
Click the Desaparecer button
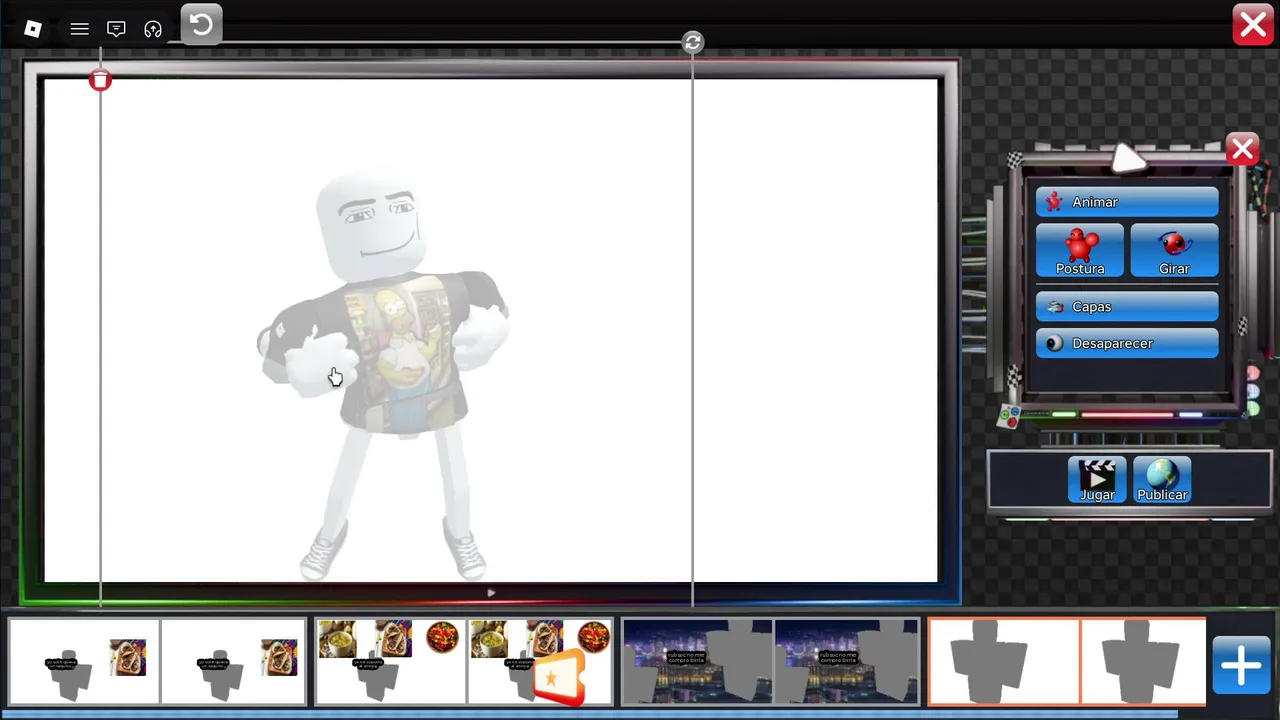tap(1127, 344)
